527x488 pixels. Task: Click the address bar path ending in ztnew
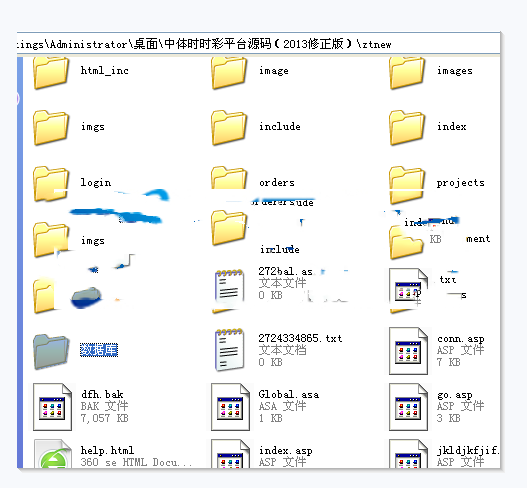(x=258, y=44)
